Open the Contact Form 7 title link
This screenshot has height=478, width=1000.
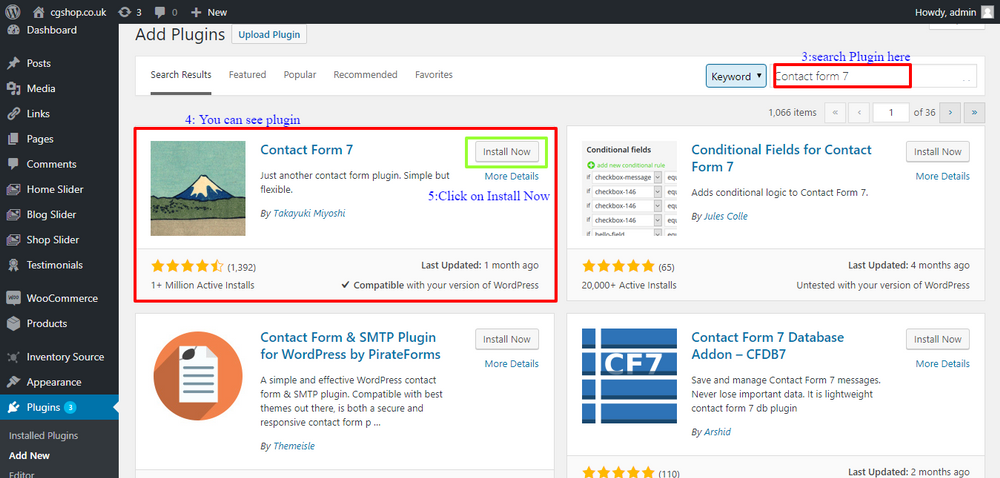[x=307, y=150]
